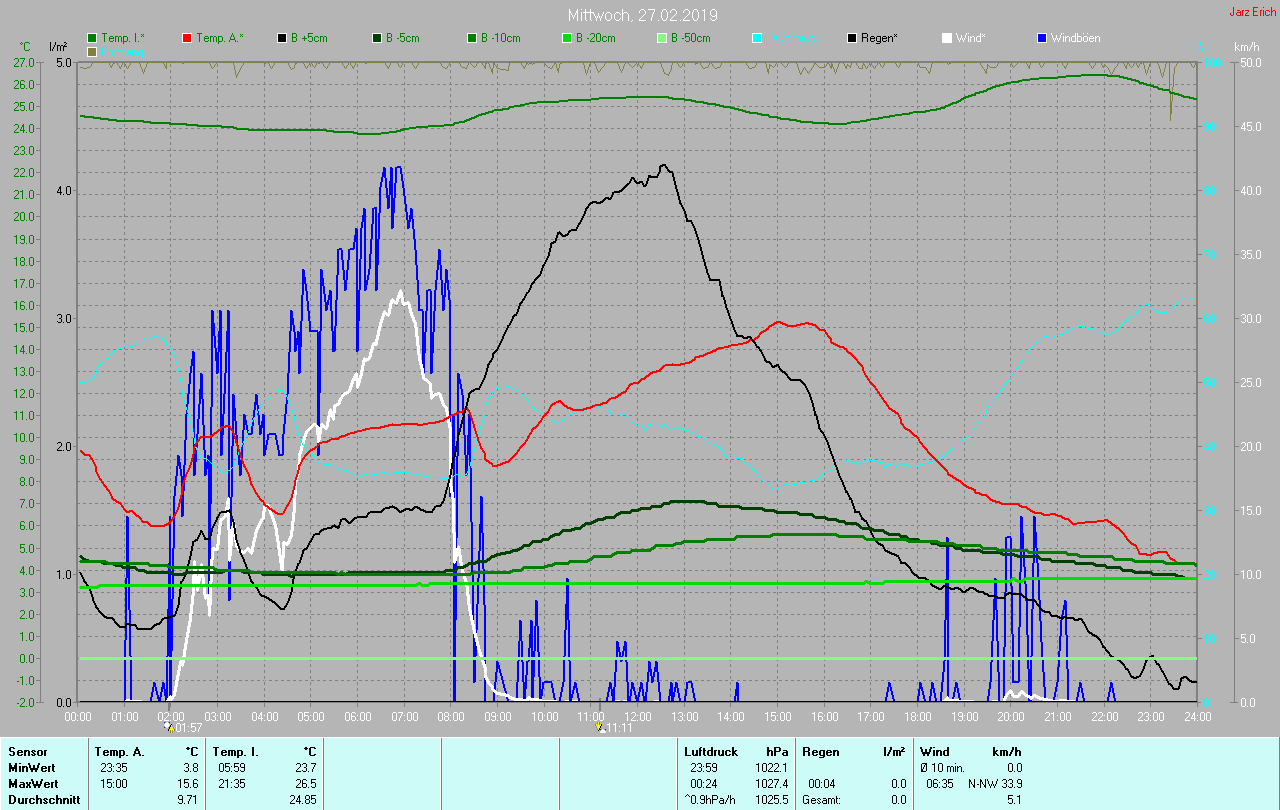
Task: Click the white Wind legend square
Action: [946, 38]
